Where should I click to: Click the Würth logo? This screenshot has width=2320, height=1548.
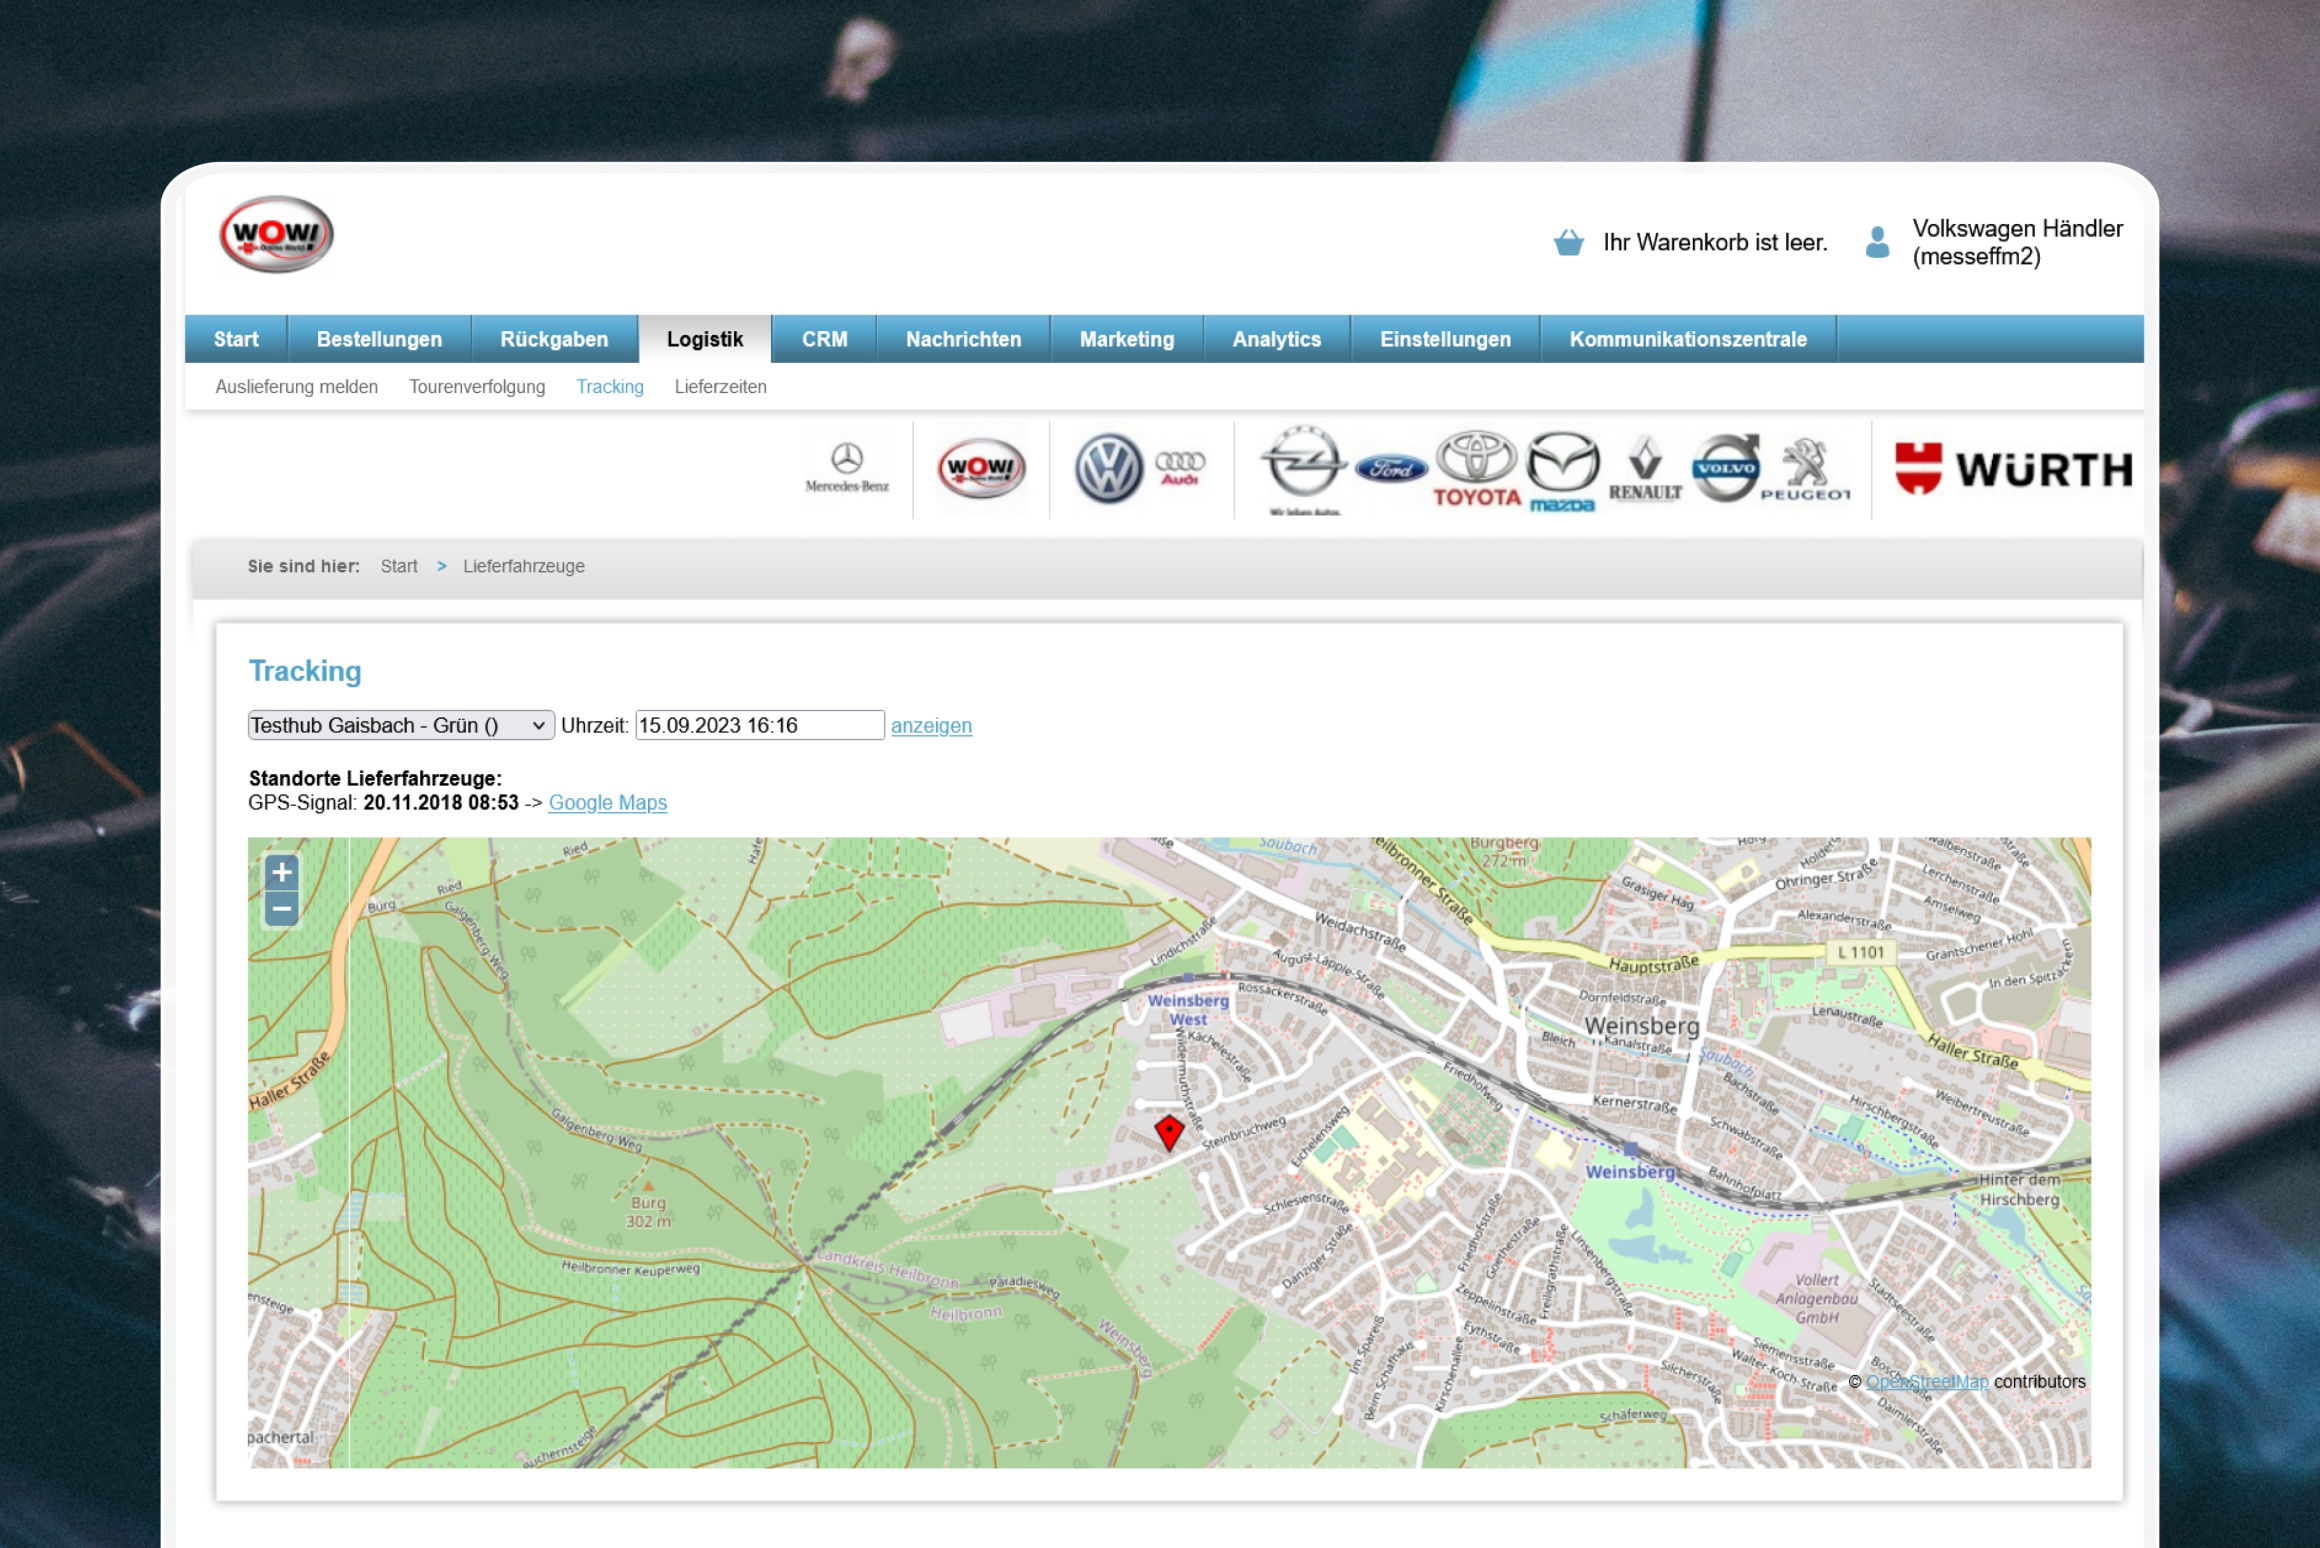[2012, 468]
